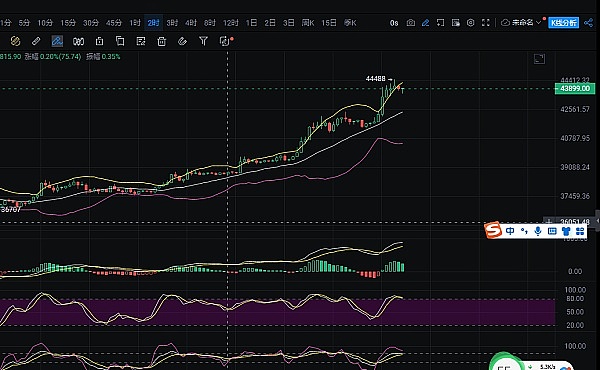The height and width of the screenshot is (370, 600).
Task: Click the plus button next to 36051.48
Action: (x=549, y=222)
